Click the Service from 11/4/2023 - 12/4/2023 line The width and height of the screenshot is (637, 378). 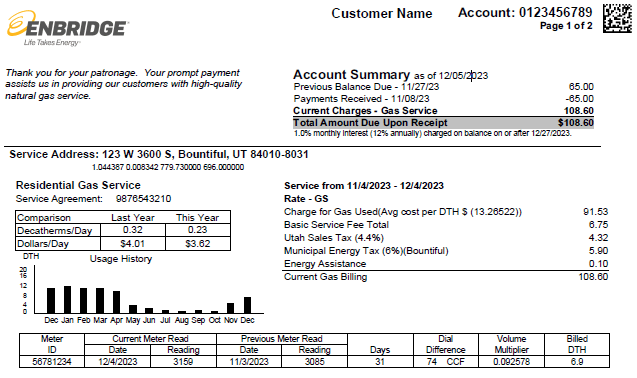click(364, 186)
